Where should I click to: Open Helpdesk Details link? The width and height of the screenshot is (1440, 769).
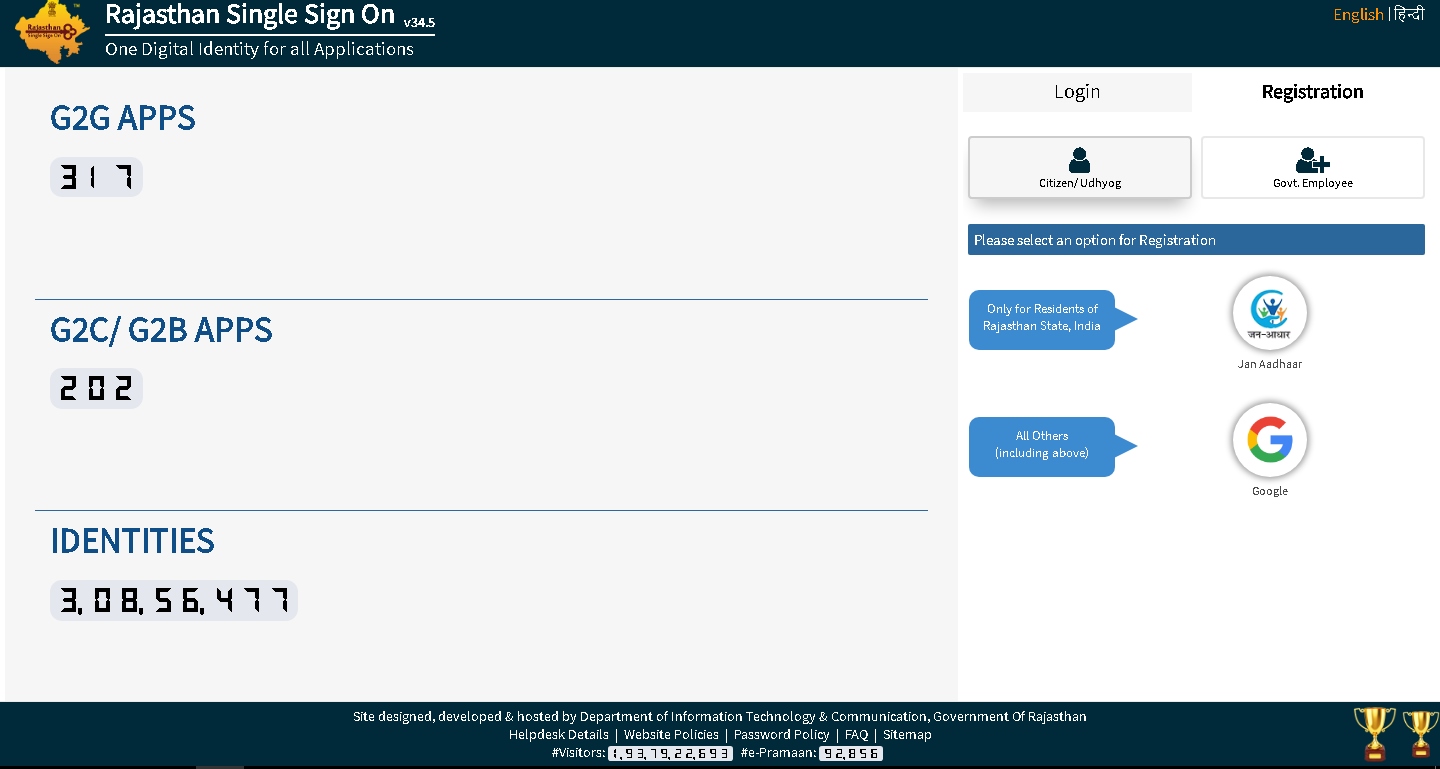click(x=558, y=734)
